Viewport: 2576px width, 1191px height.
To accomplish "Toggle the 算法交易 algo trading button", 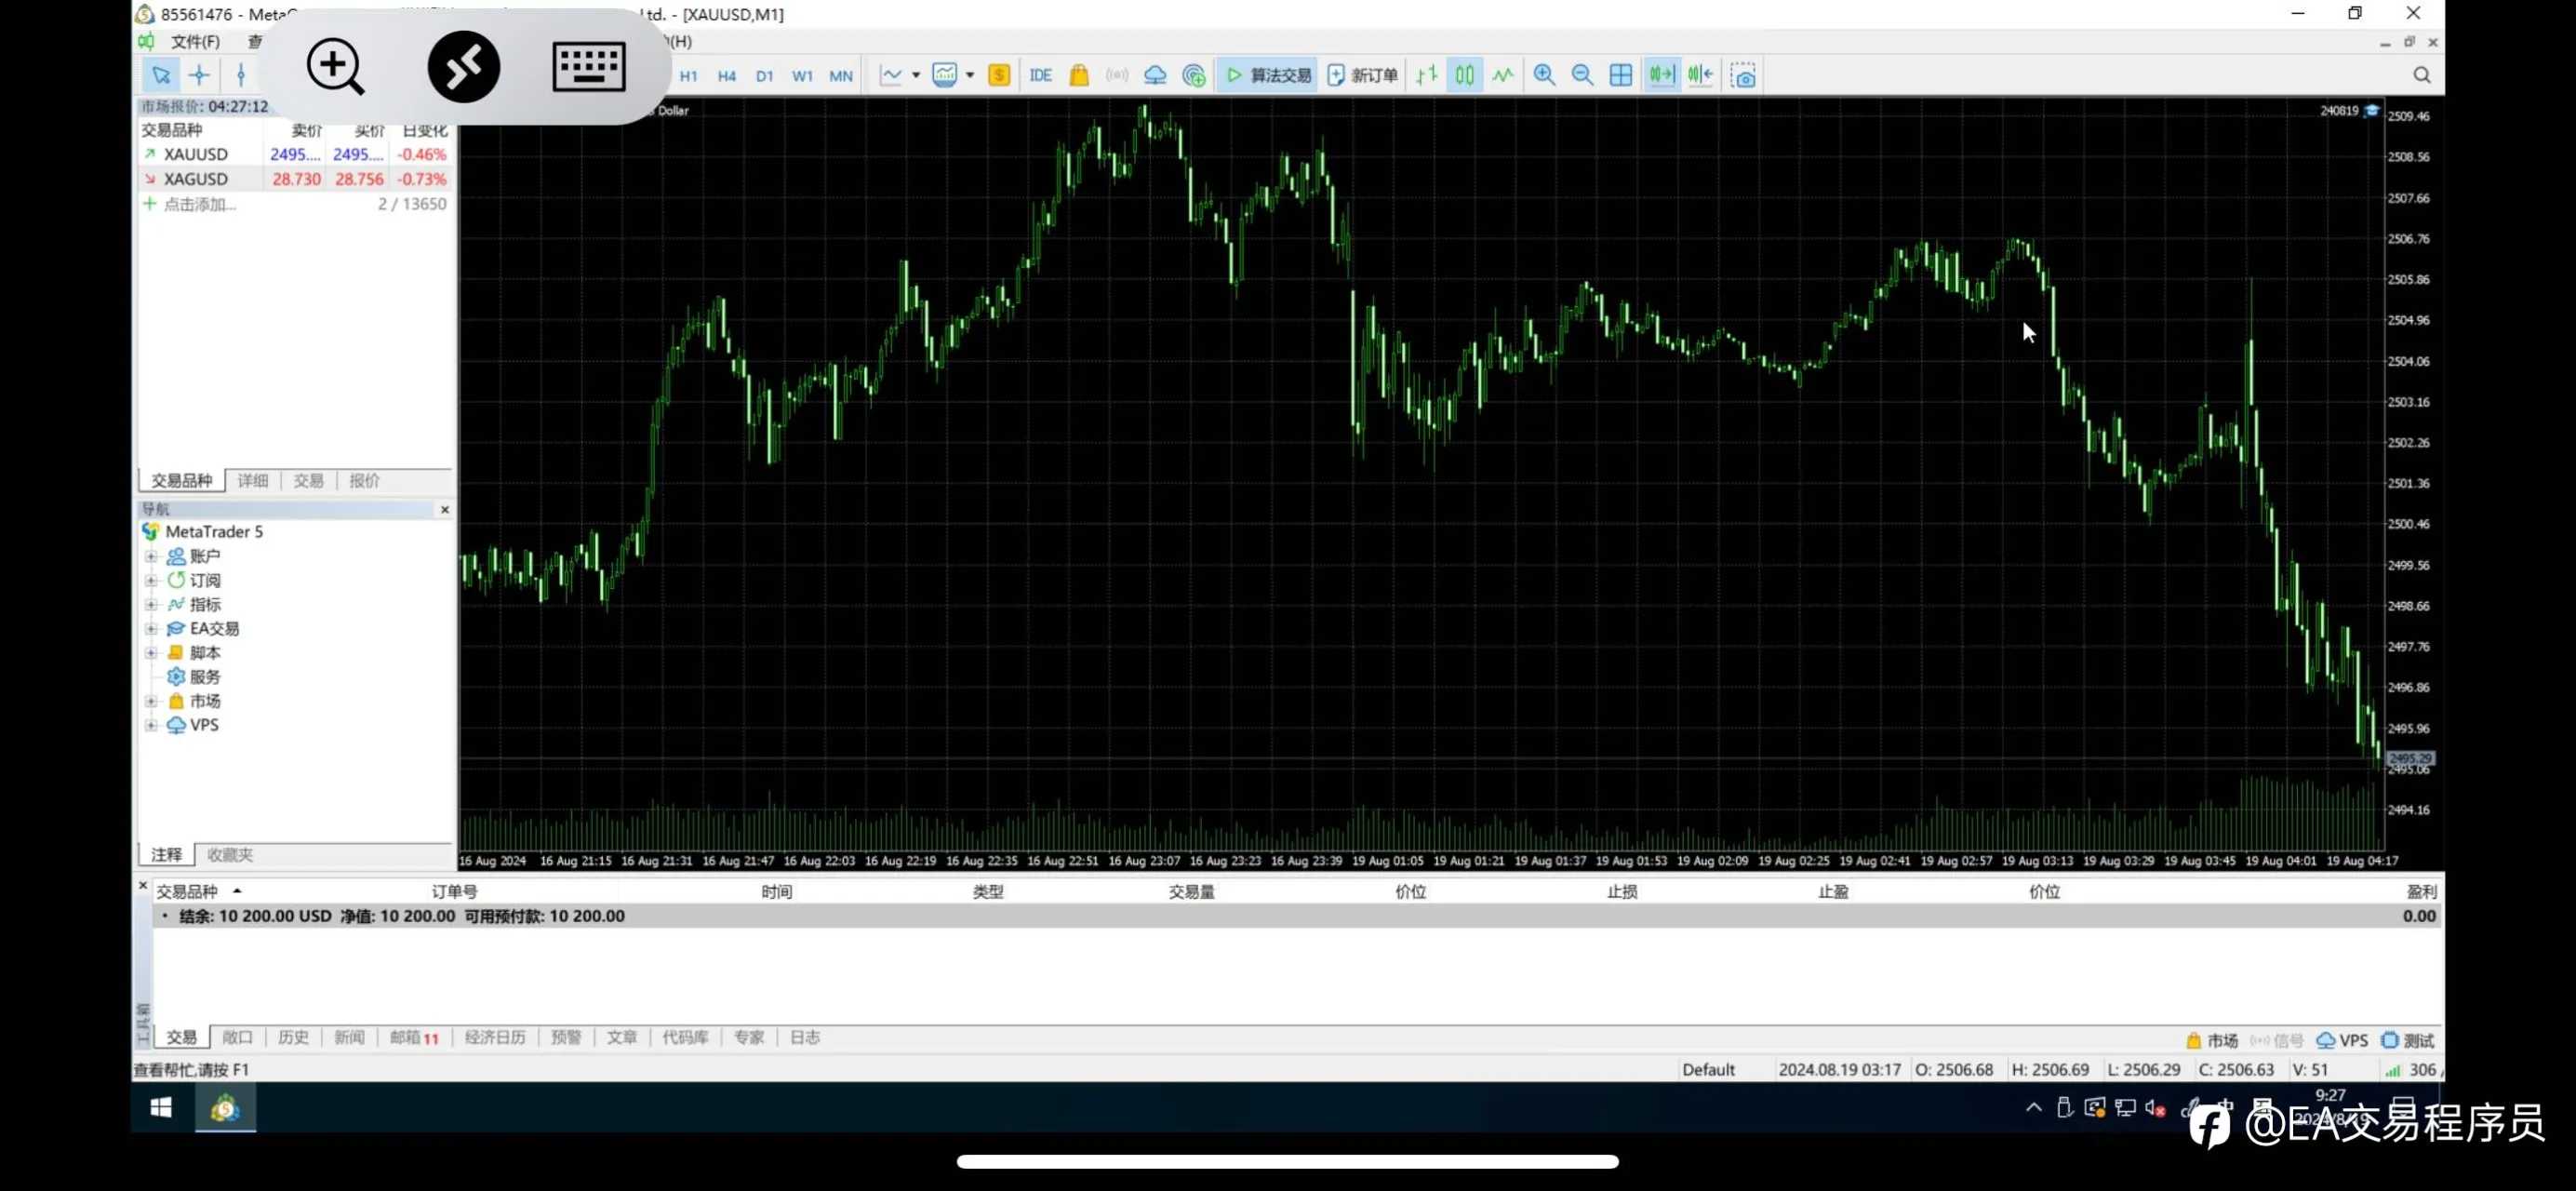I will [x=1267, y=75].
